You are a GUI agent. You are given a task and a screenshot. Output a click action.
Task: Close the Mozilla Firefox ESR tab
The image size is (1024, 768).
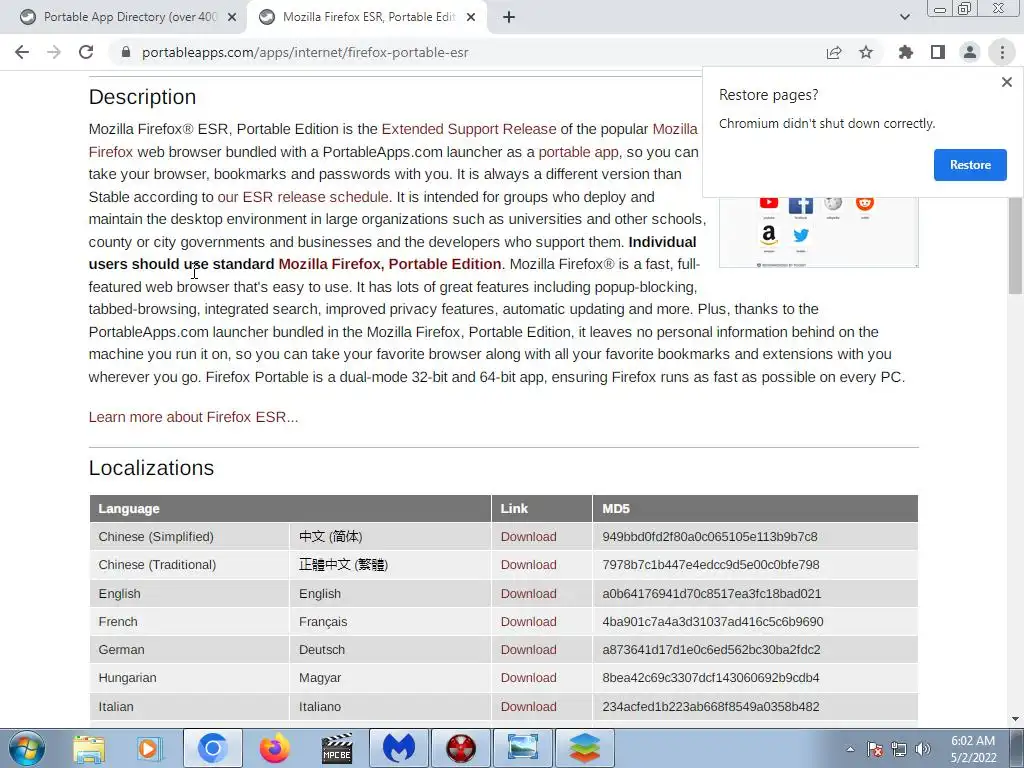point(471,18)
